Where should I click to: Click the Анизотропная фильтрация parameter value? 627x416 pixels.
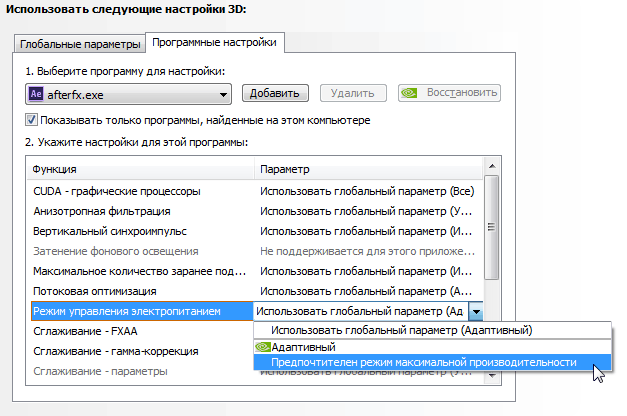coord(366,211)
